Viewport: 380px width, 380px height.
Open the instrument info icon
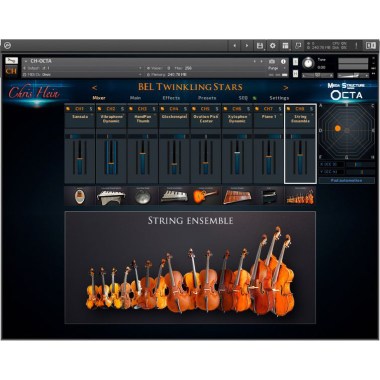[x=283, y=61]
